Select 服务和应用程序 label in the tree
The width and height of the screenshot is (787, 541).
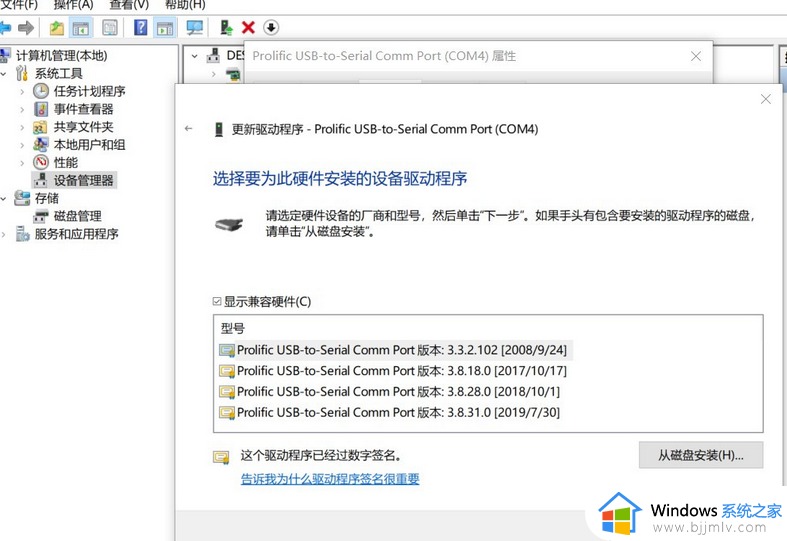(76, 234)
